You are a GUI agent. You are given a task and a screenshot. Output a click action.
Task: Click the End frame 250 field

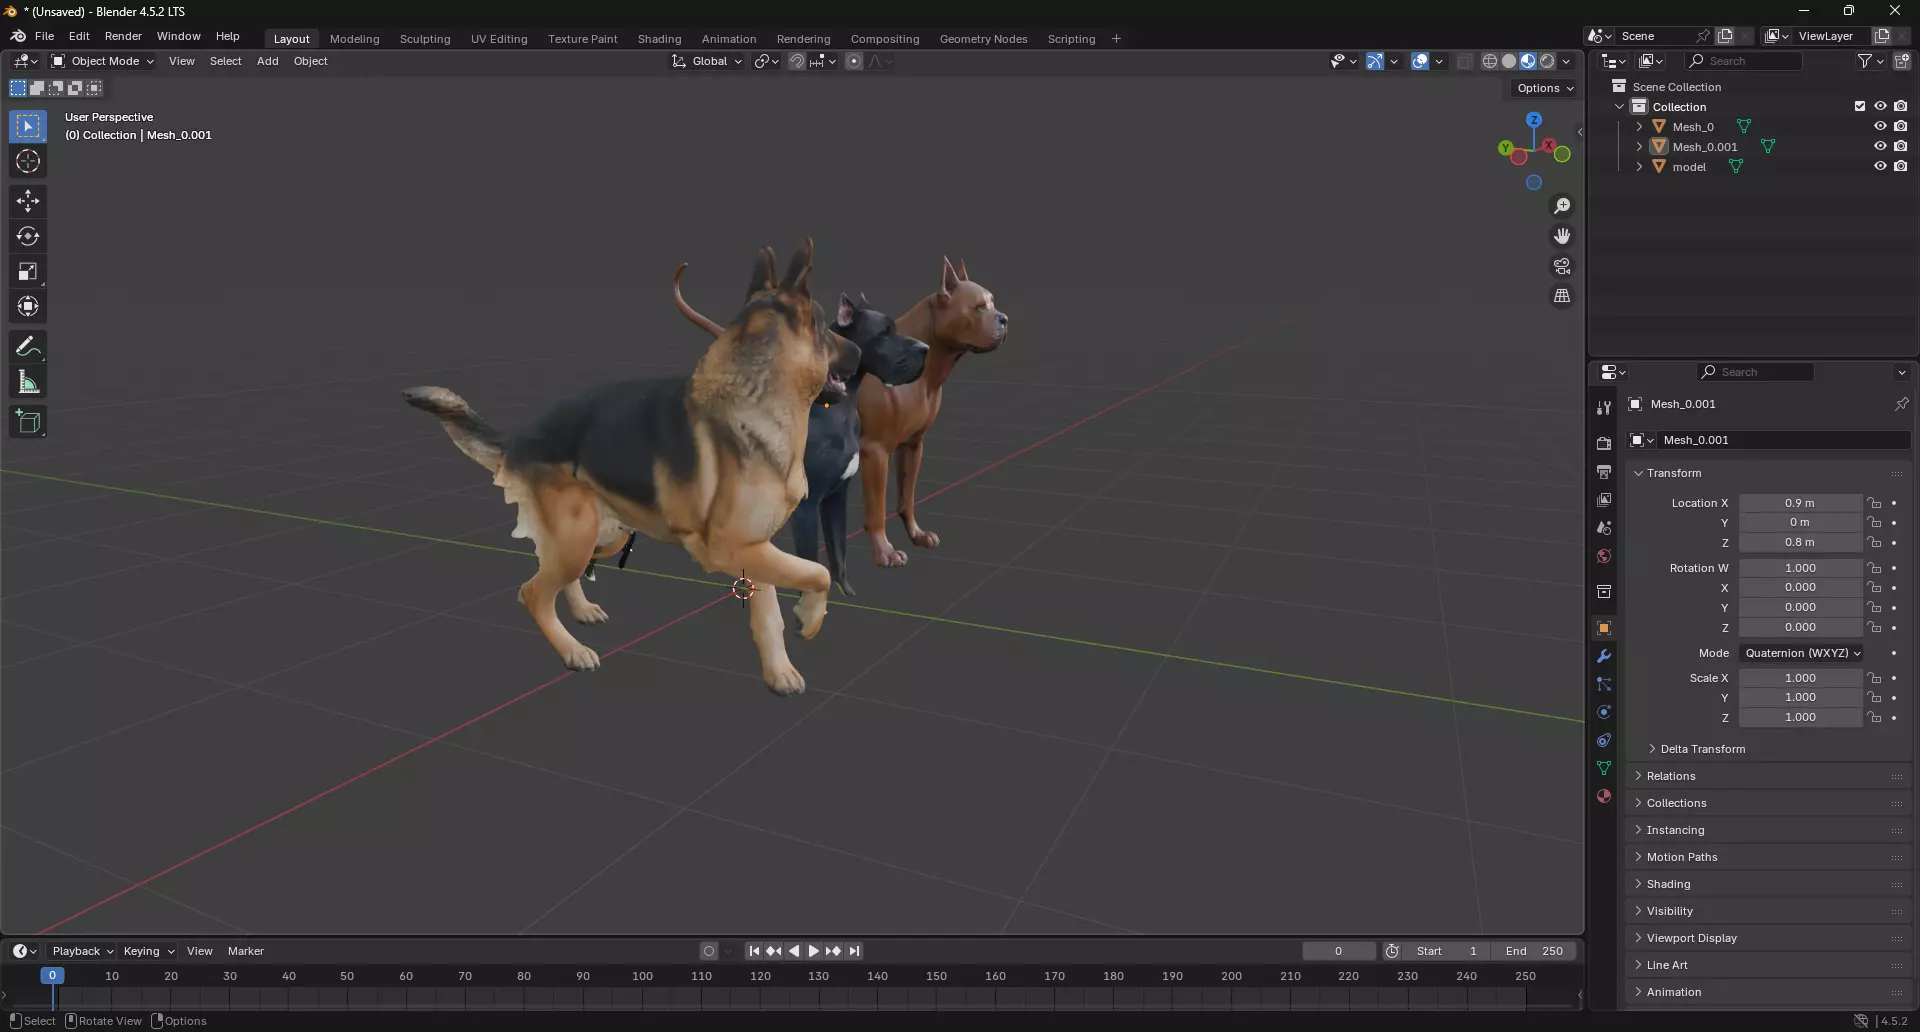pyautogui.click(x=1534, y=951)
